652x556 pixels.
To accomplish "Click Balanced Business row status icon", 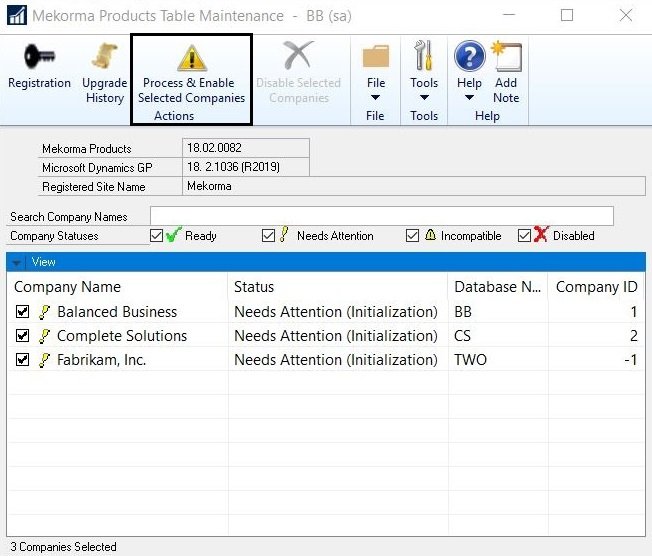I will tap(44, 312).
